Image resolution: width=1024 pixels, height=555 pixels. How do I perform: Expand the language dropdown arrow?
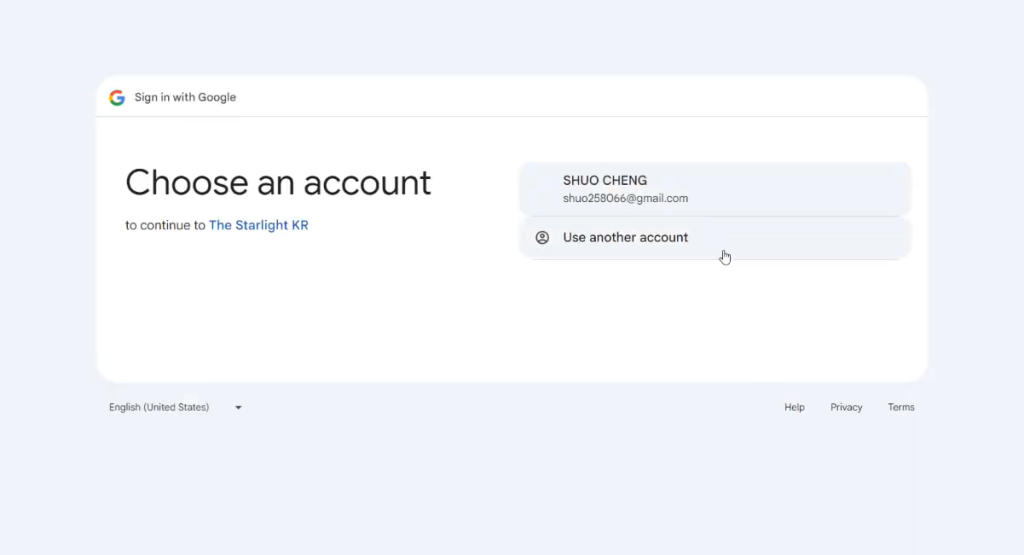click(x=238, y=408)
